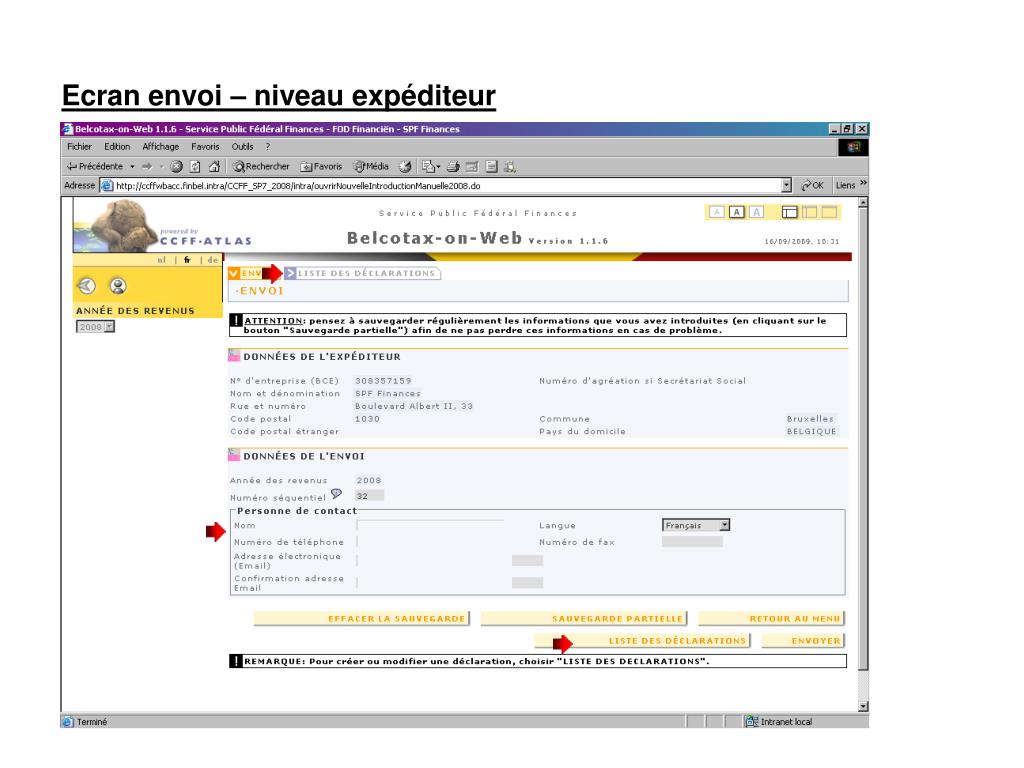This screenshot has width=1024, height=768.
Task: Click the Numéro séquentiel help bubble icon
Action: click(x=336, y=494)
